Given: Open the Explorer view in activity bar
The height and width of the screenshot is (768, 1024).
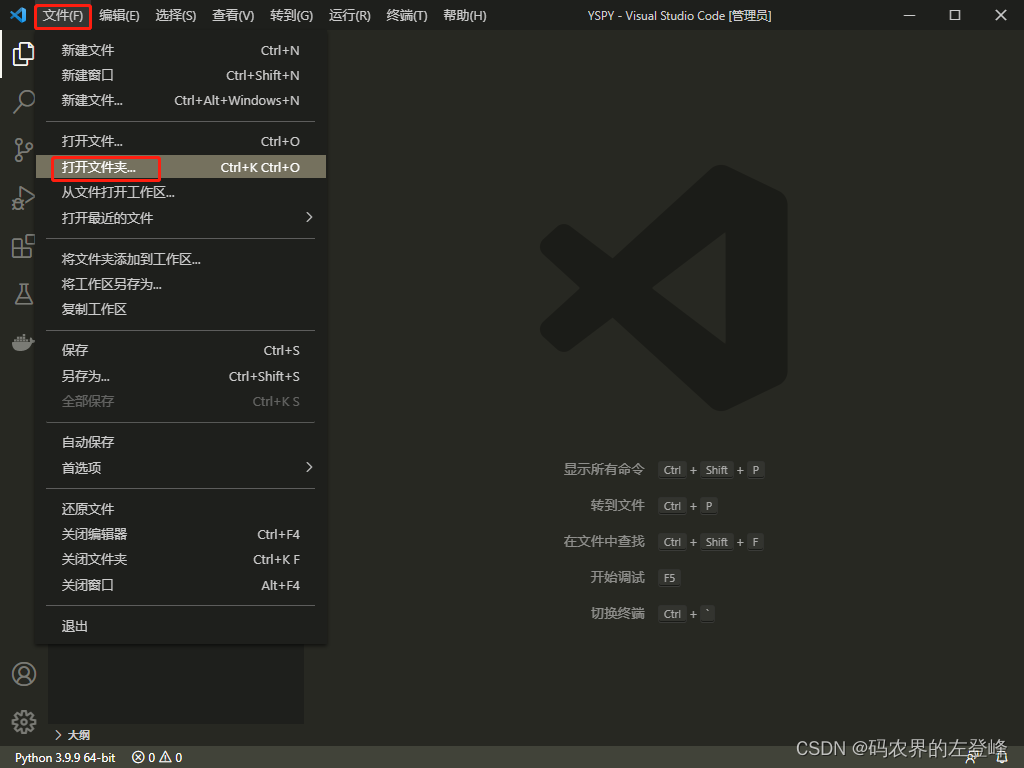Looking at the screenshot, I should coord(24,54).
